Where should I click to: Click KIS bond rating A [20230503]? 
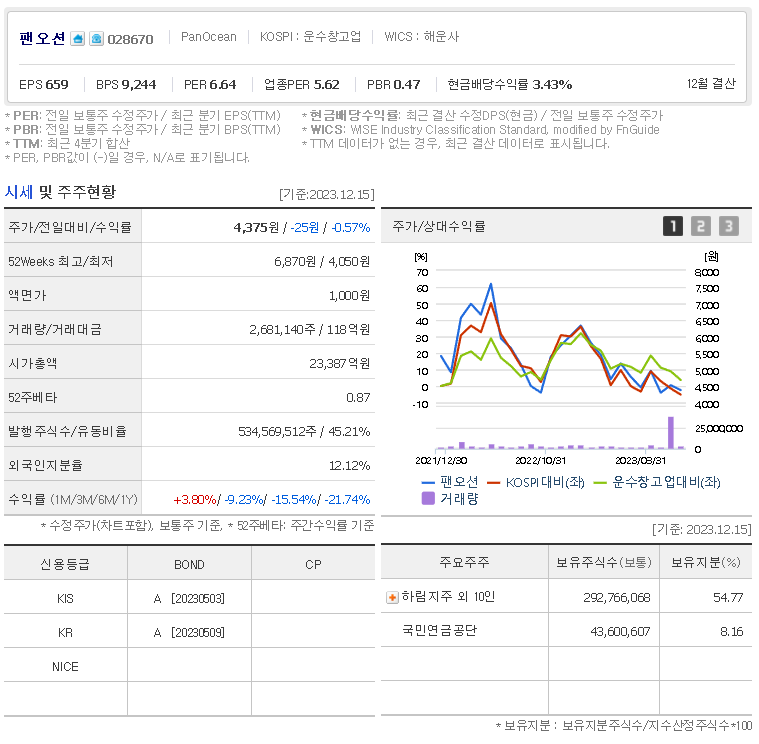(189, 598)
